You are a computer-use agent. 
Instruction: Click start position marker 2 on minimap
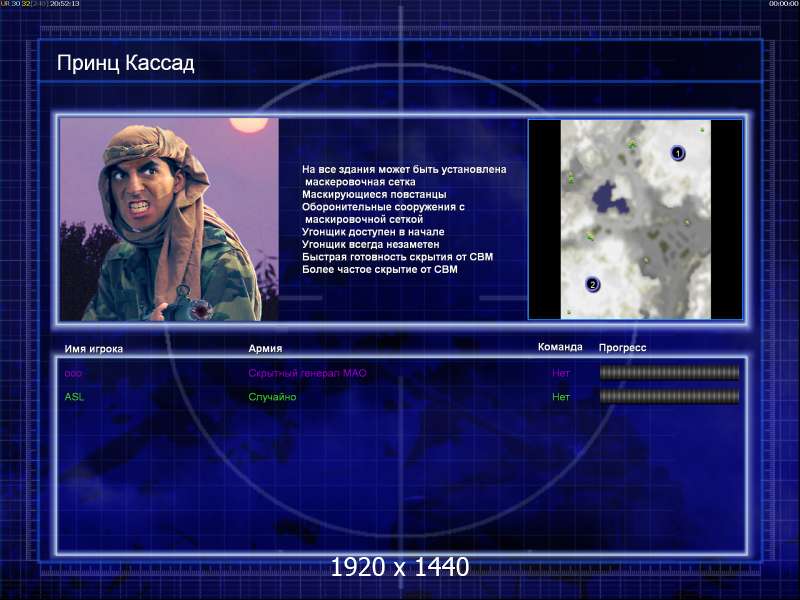coord(592,284)
